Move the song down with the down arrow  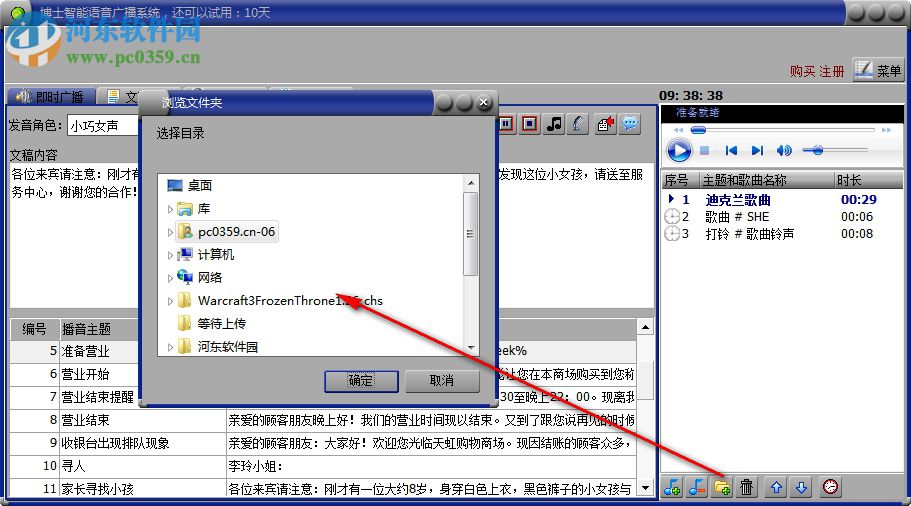(x=801, y=487)
